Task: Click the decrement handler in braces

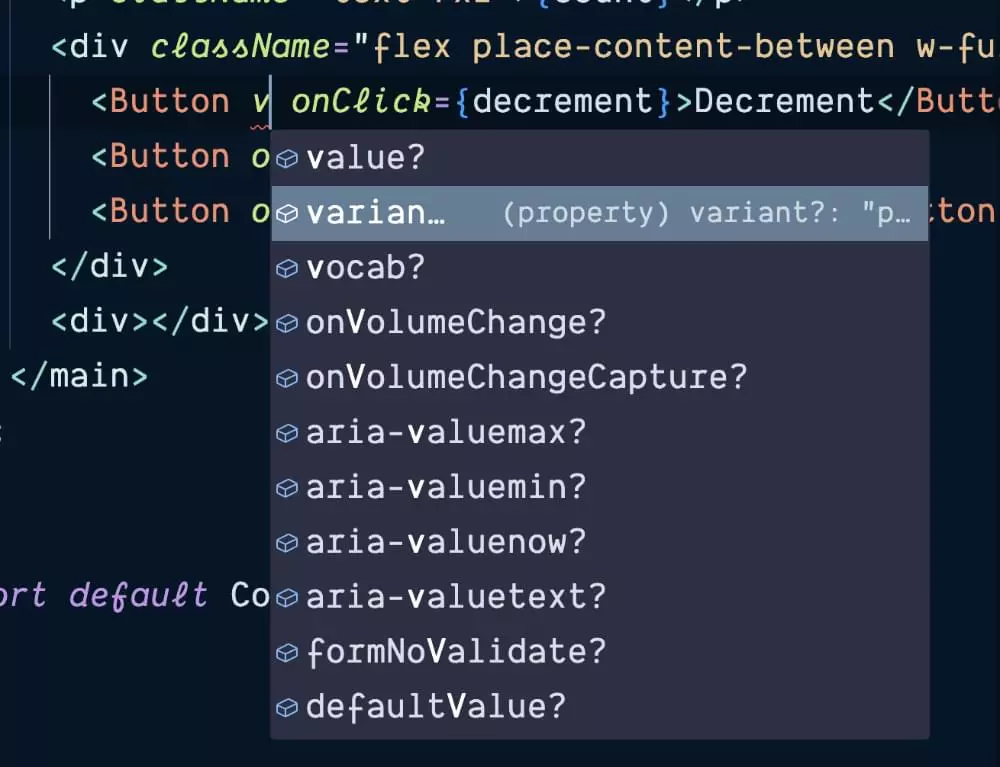Action: pyautogui.click(x=562, y=101)
